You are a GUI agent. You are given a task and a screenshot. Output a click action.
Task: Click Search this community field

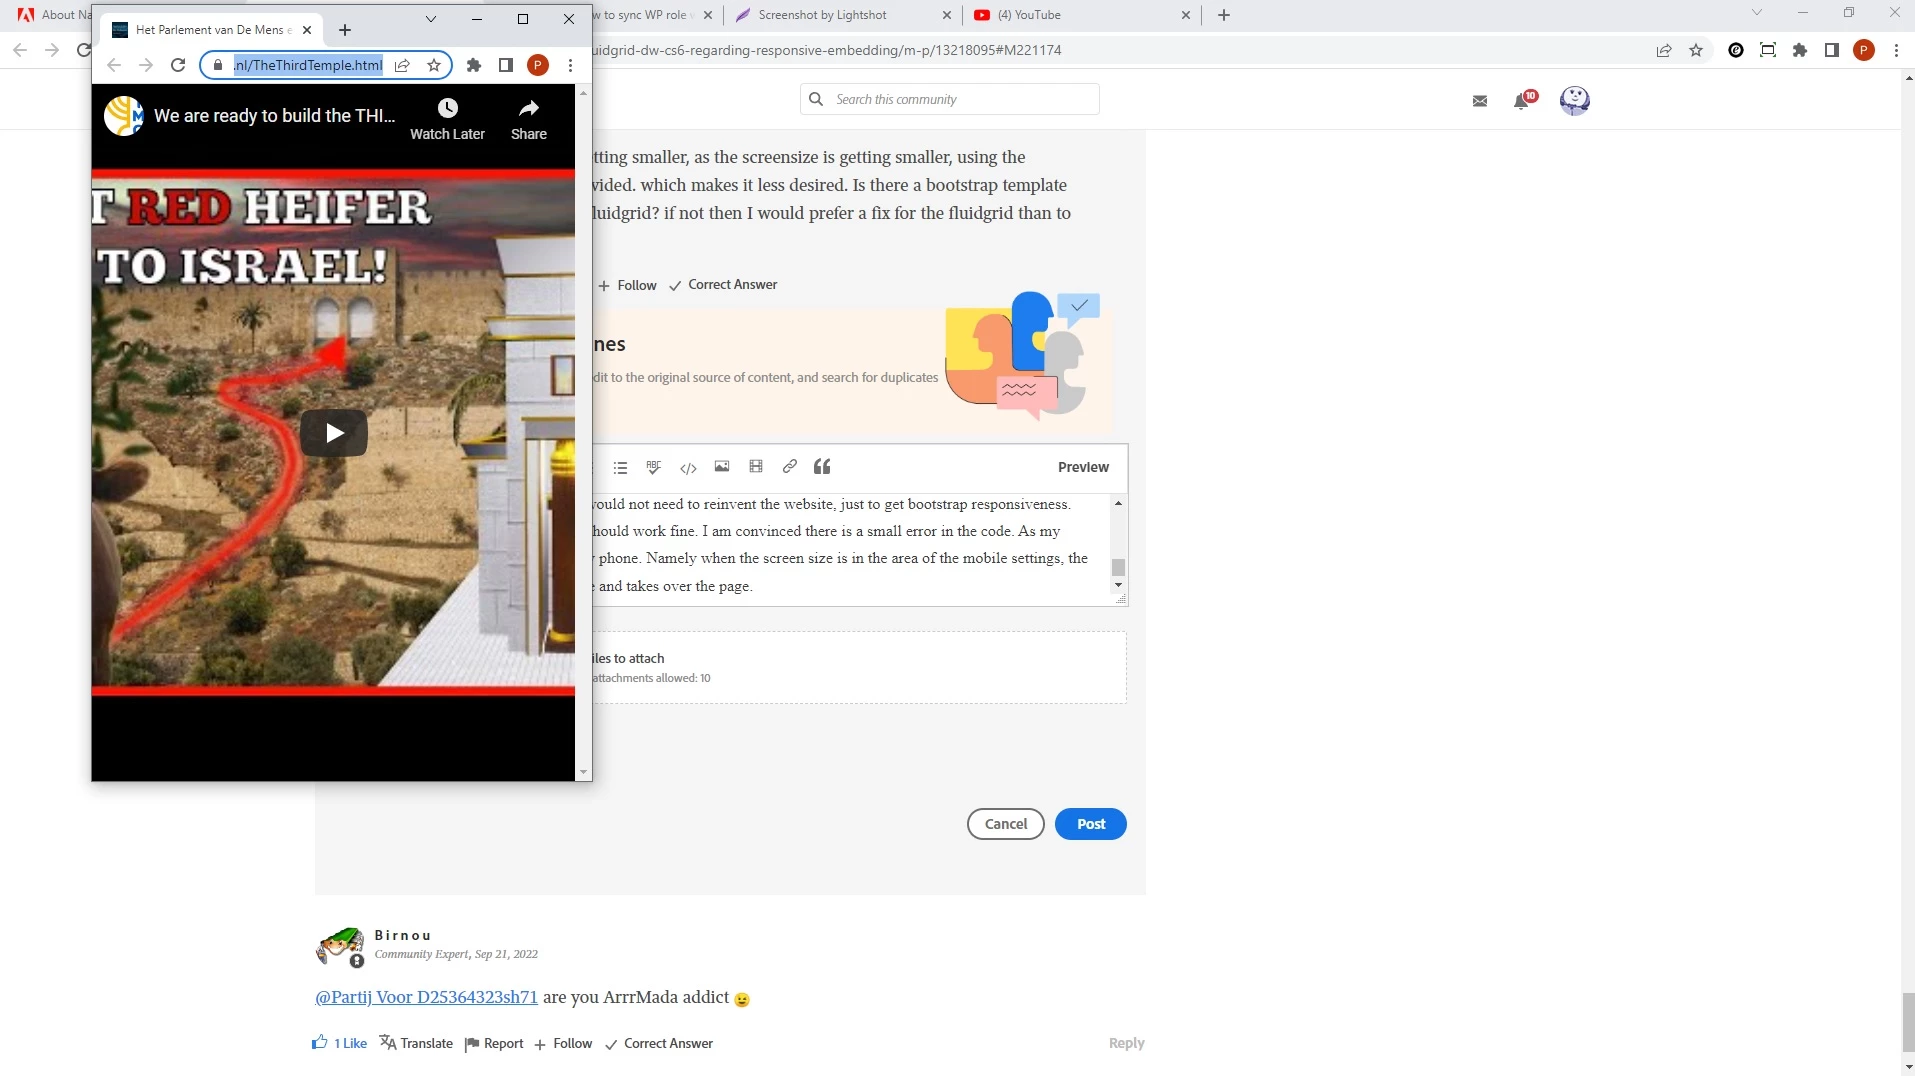(950, 99)
